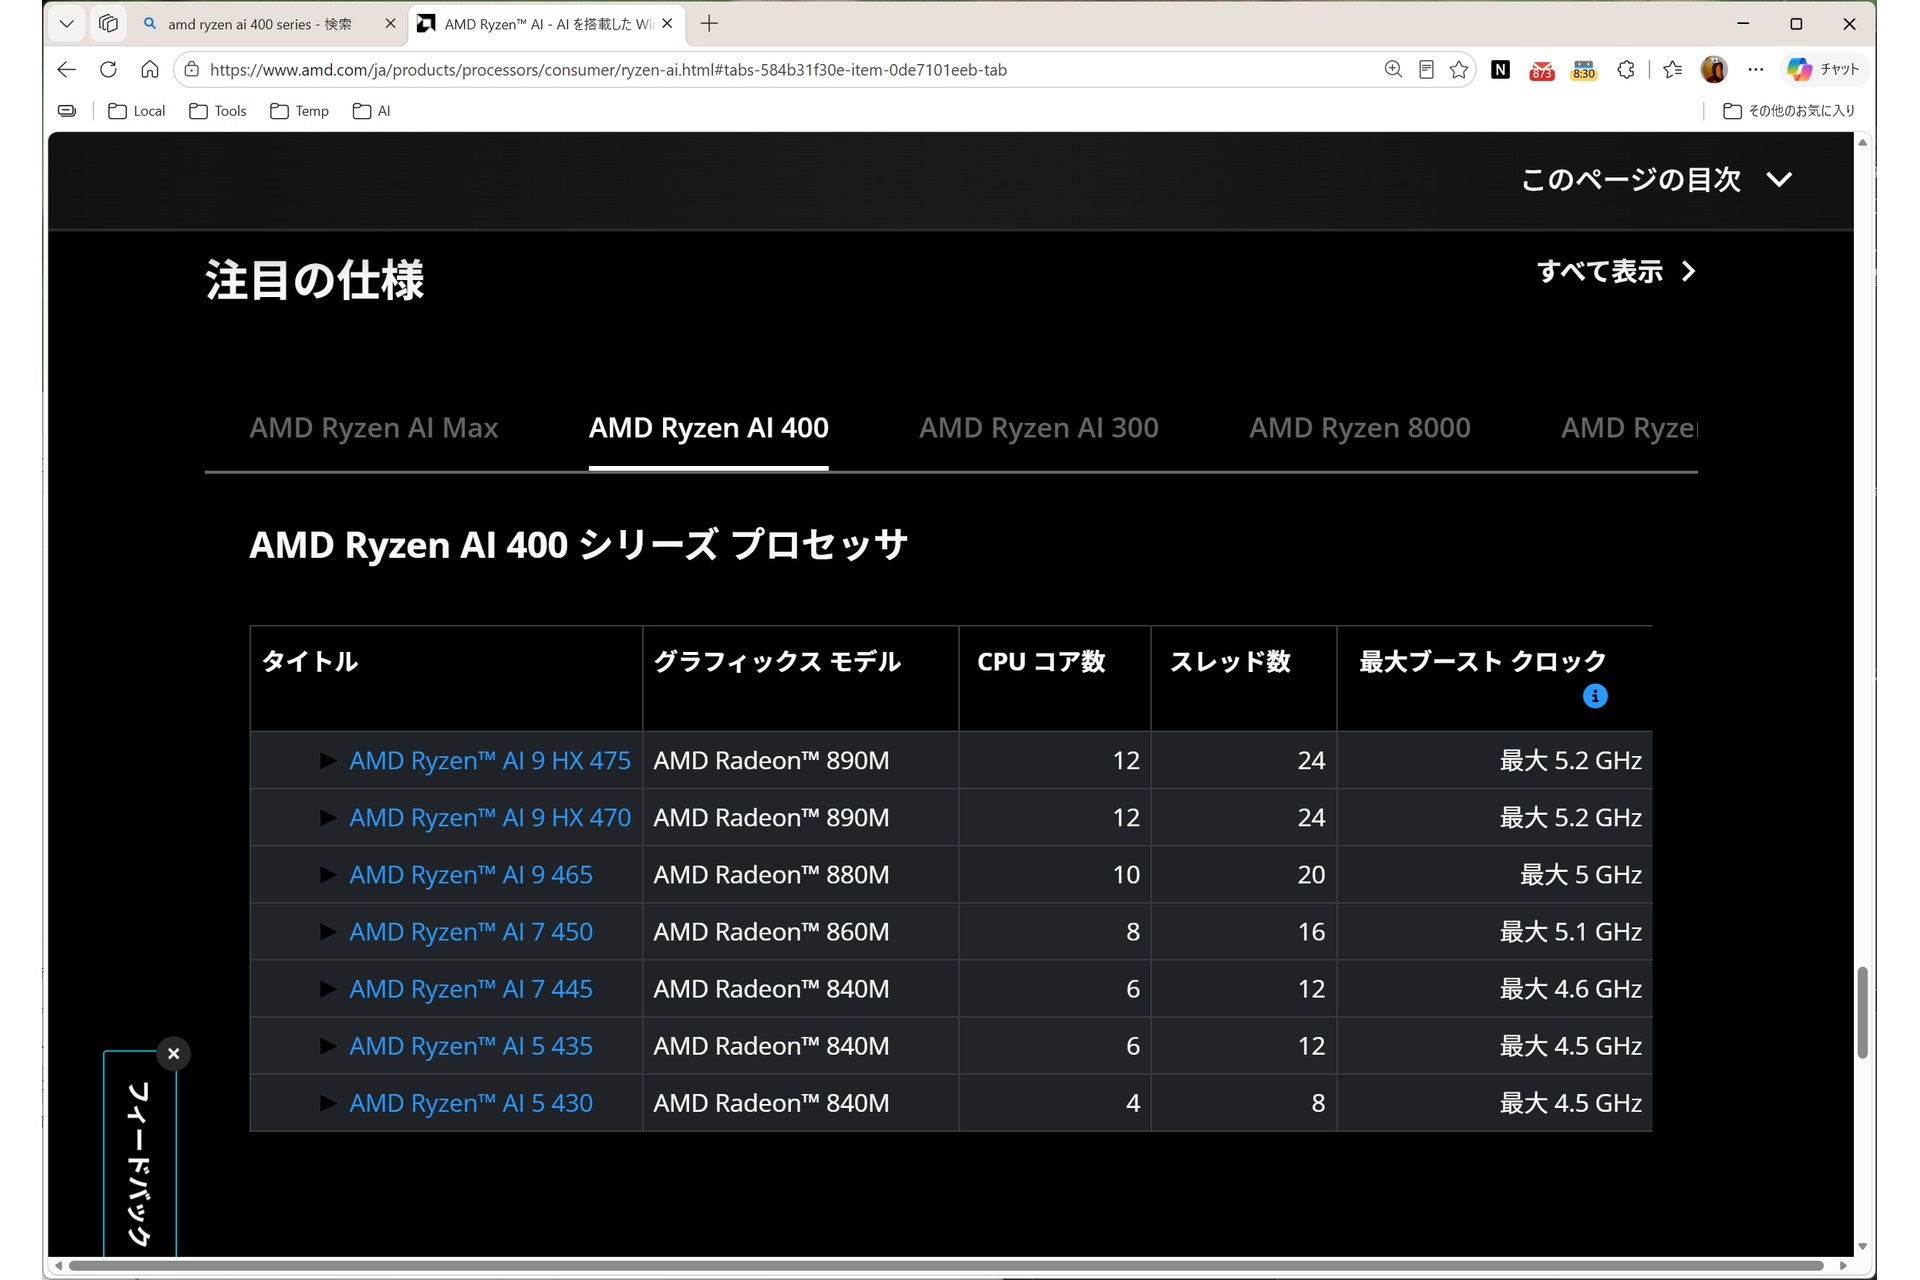Reload the AMD Ryzen AI page
The width and height of the screenshot is (1920, 1280).
[108, 70]
